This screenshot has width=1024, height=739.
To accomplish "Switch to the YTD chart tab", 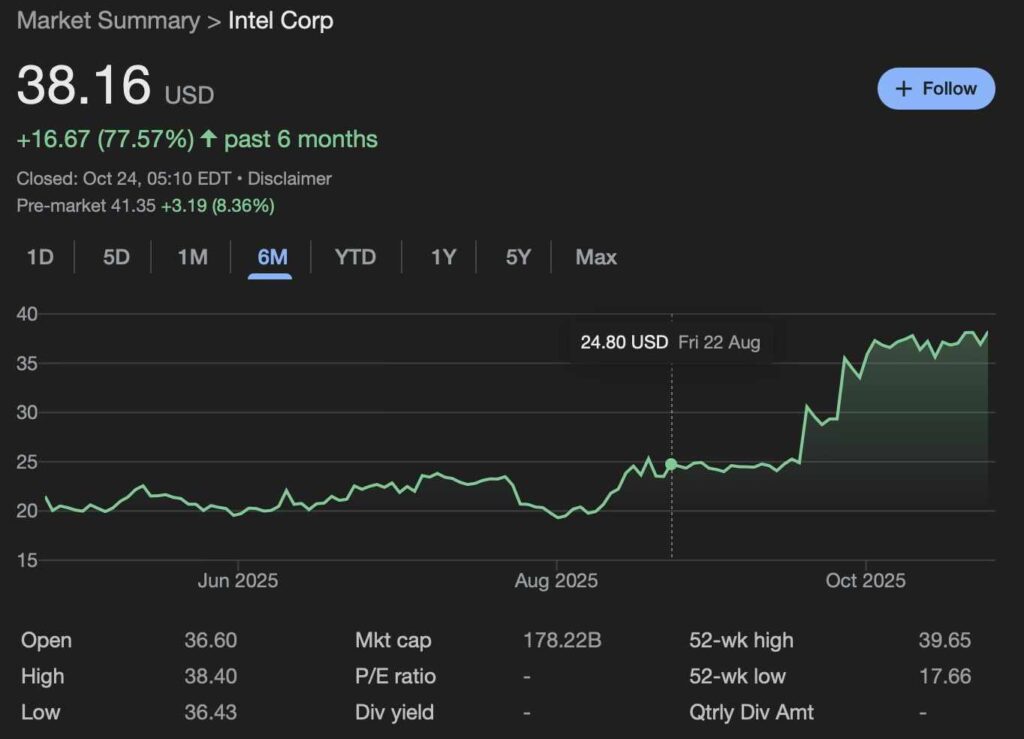I will click(355, 257).
